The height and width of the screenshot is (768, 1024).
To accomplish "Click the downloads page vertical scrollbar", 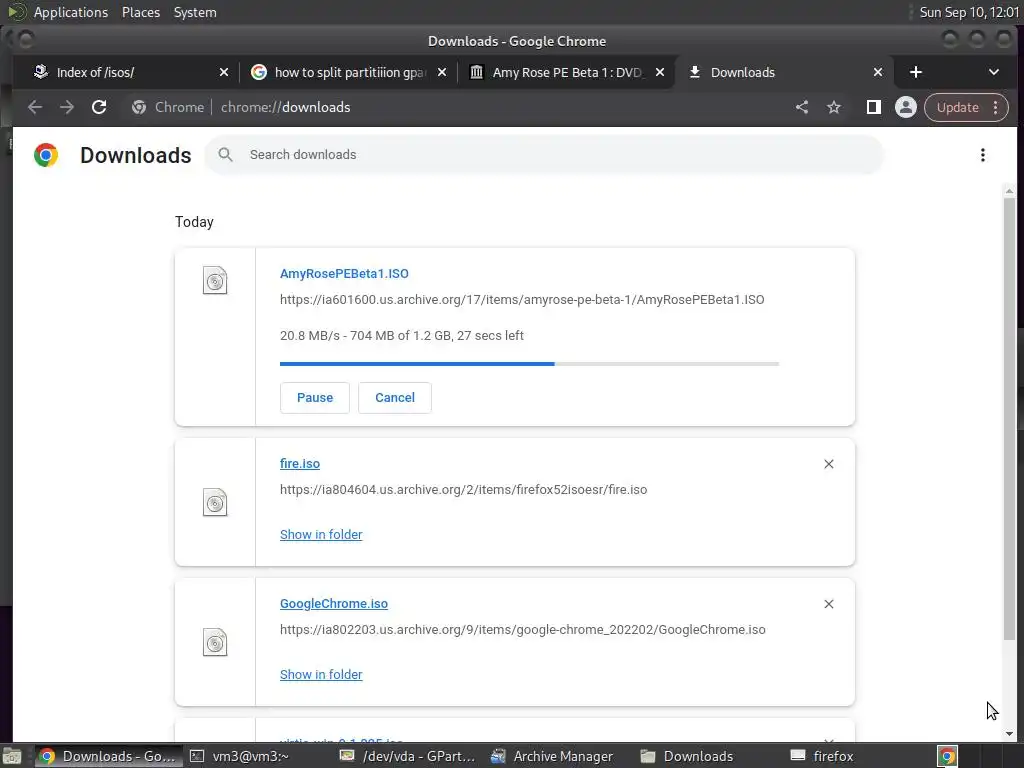I will pyautogui.click(x=1009, y=418).
